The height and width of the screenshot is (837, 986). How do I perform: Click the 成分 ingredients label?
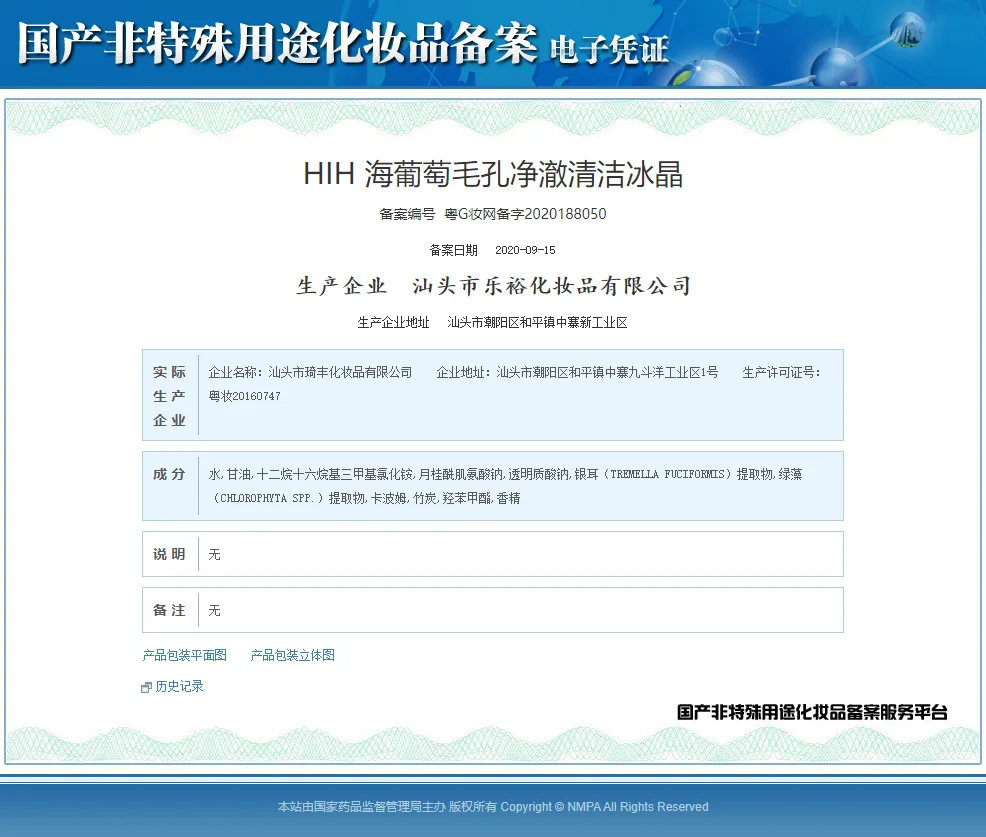(x=170, y=474)
